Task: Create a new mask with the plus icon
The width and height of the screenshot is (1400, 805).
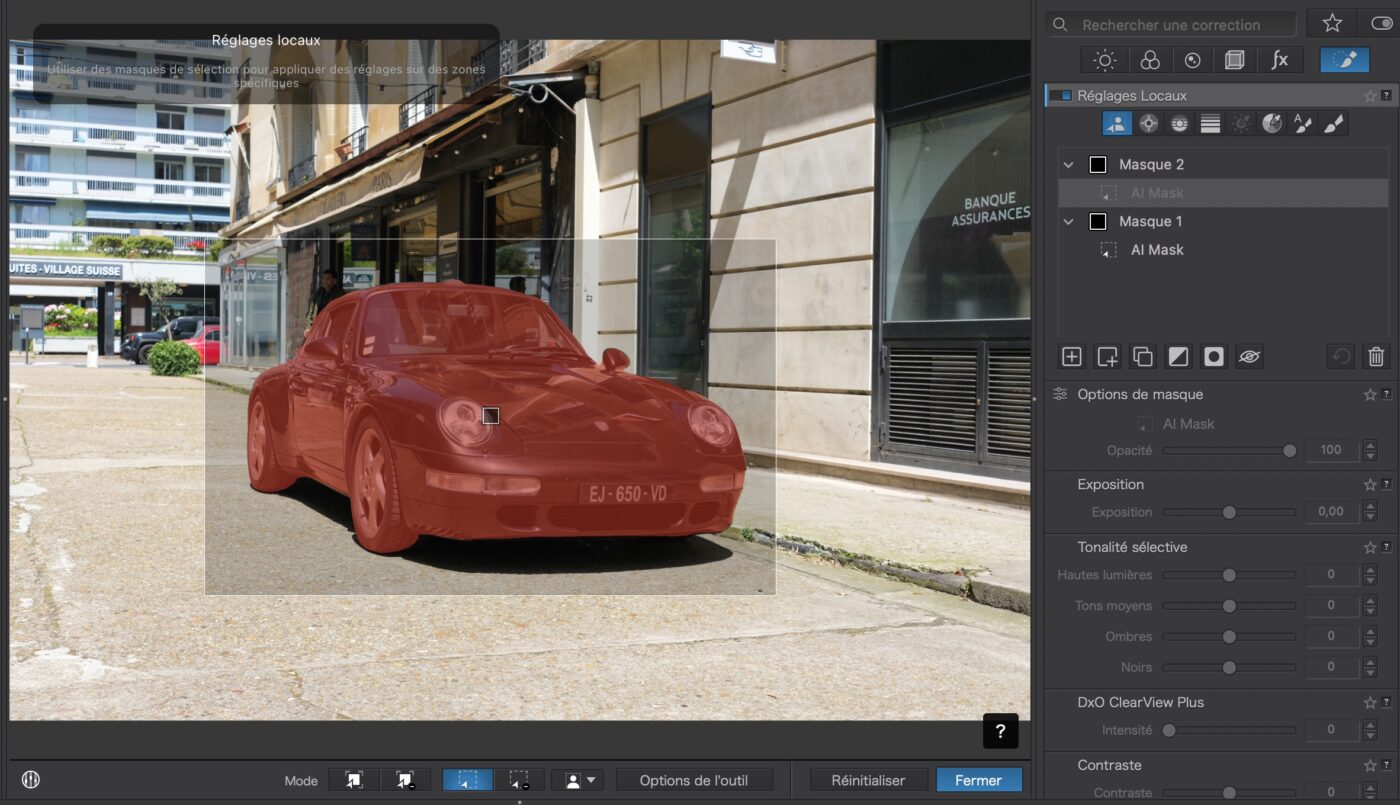Action: coord(1071,356)
